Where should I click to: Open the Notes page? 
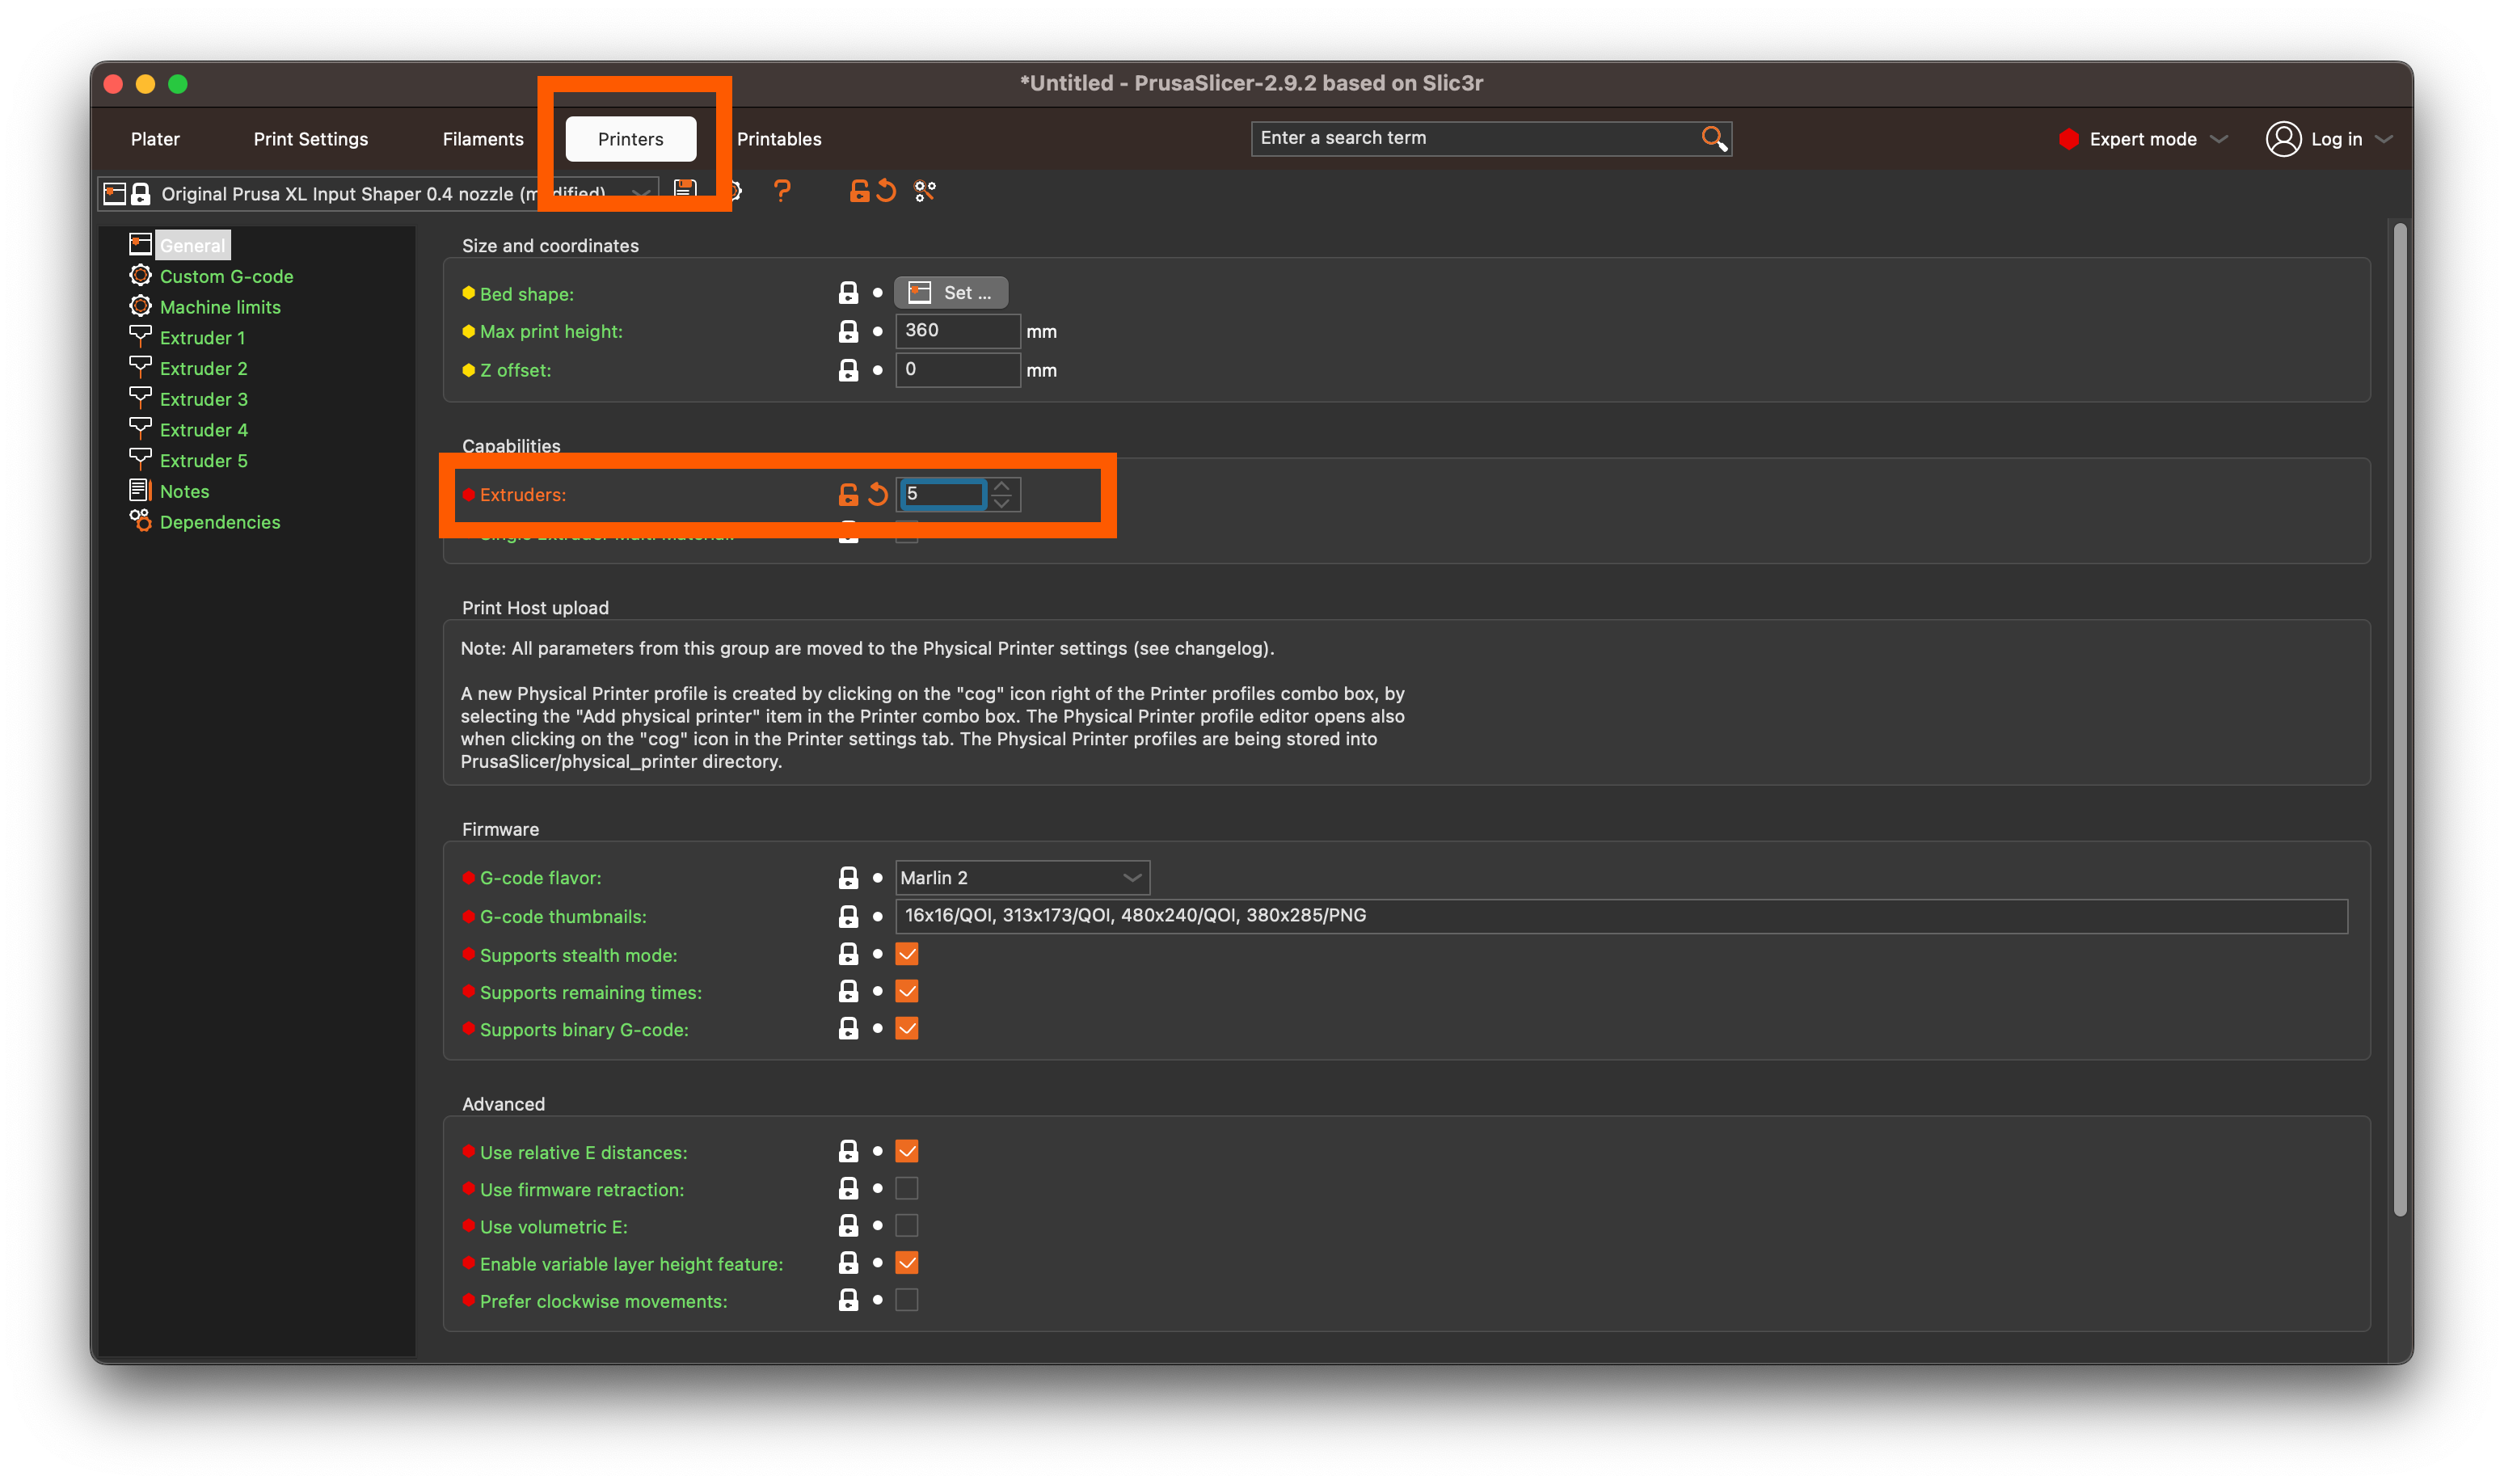pos(184,492)
